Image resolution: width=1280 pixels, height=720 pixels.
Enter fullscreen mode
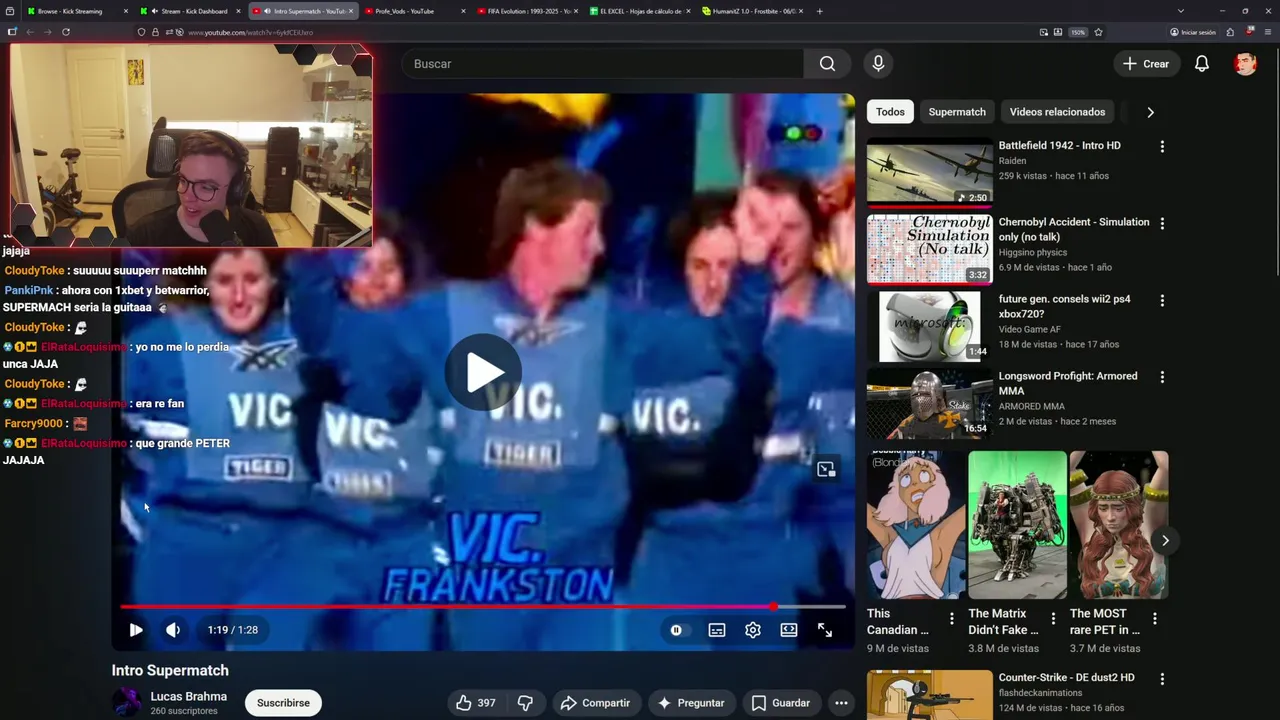tap(825, 630)
